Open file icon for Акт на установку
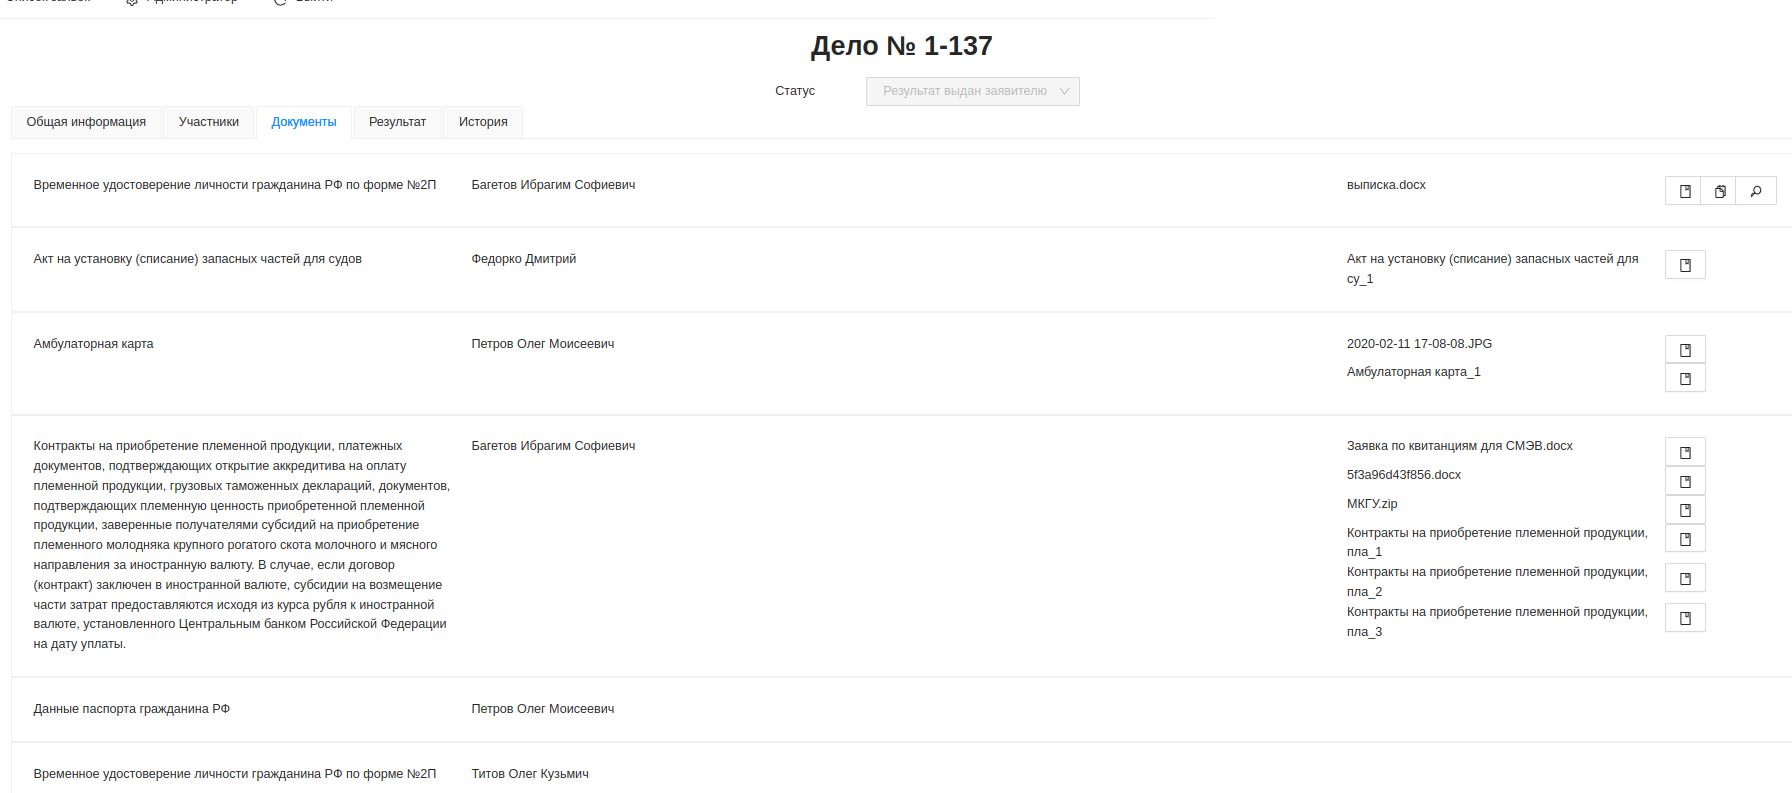The image size is (1792, 793). click(x=1685, y=265)
